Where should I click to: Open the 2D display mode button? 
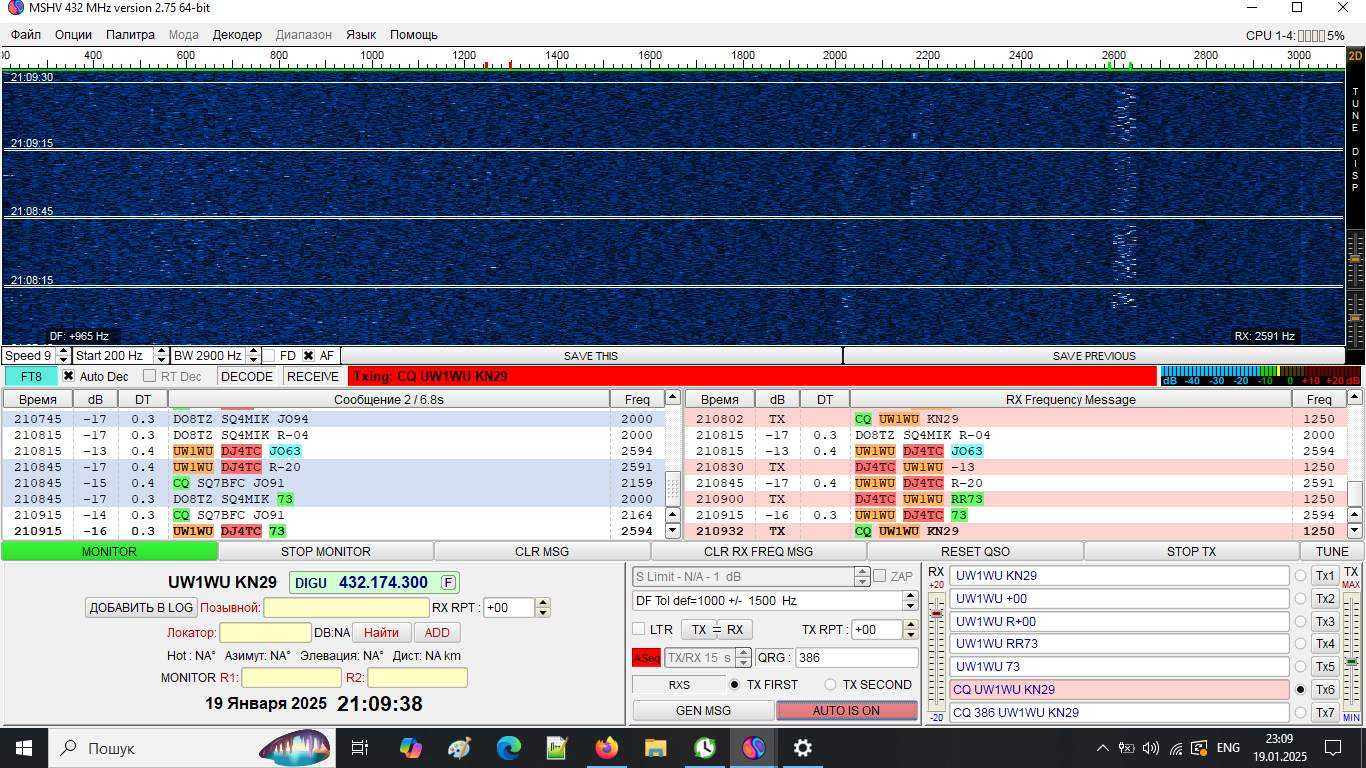[1355, 57]
